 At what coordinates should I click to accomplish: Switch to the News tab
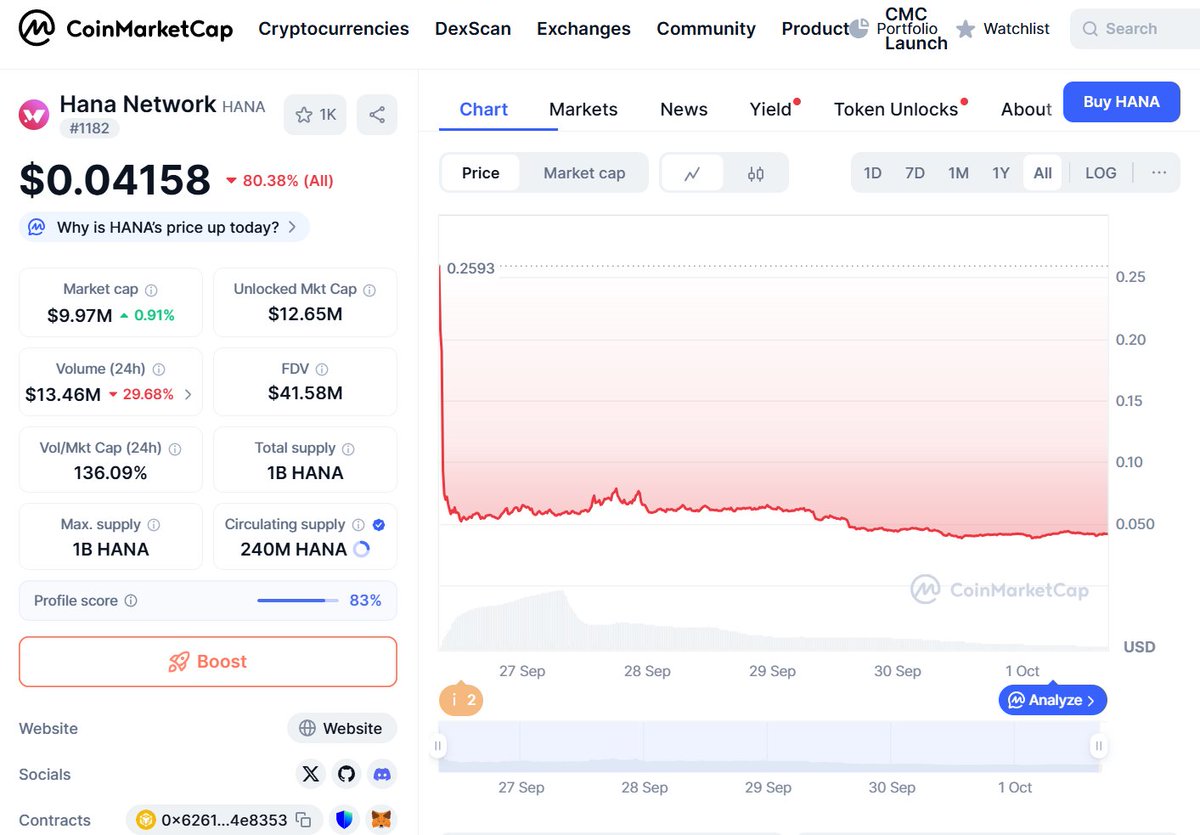coord(684,109)
